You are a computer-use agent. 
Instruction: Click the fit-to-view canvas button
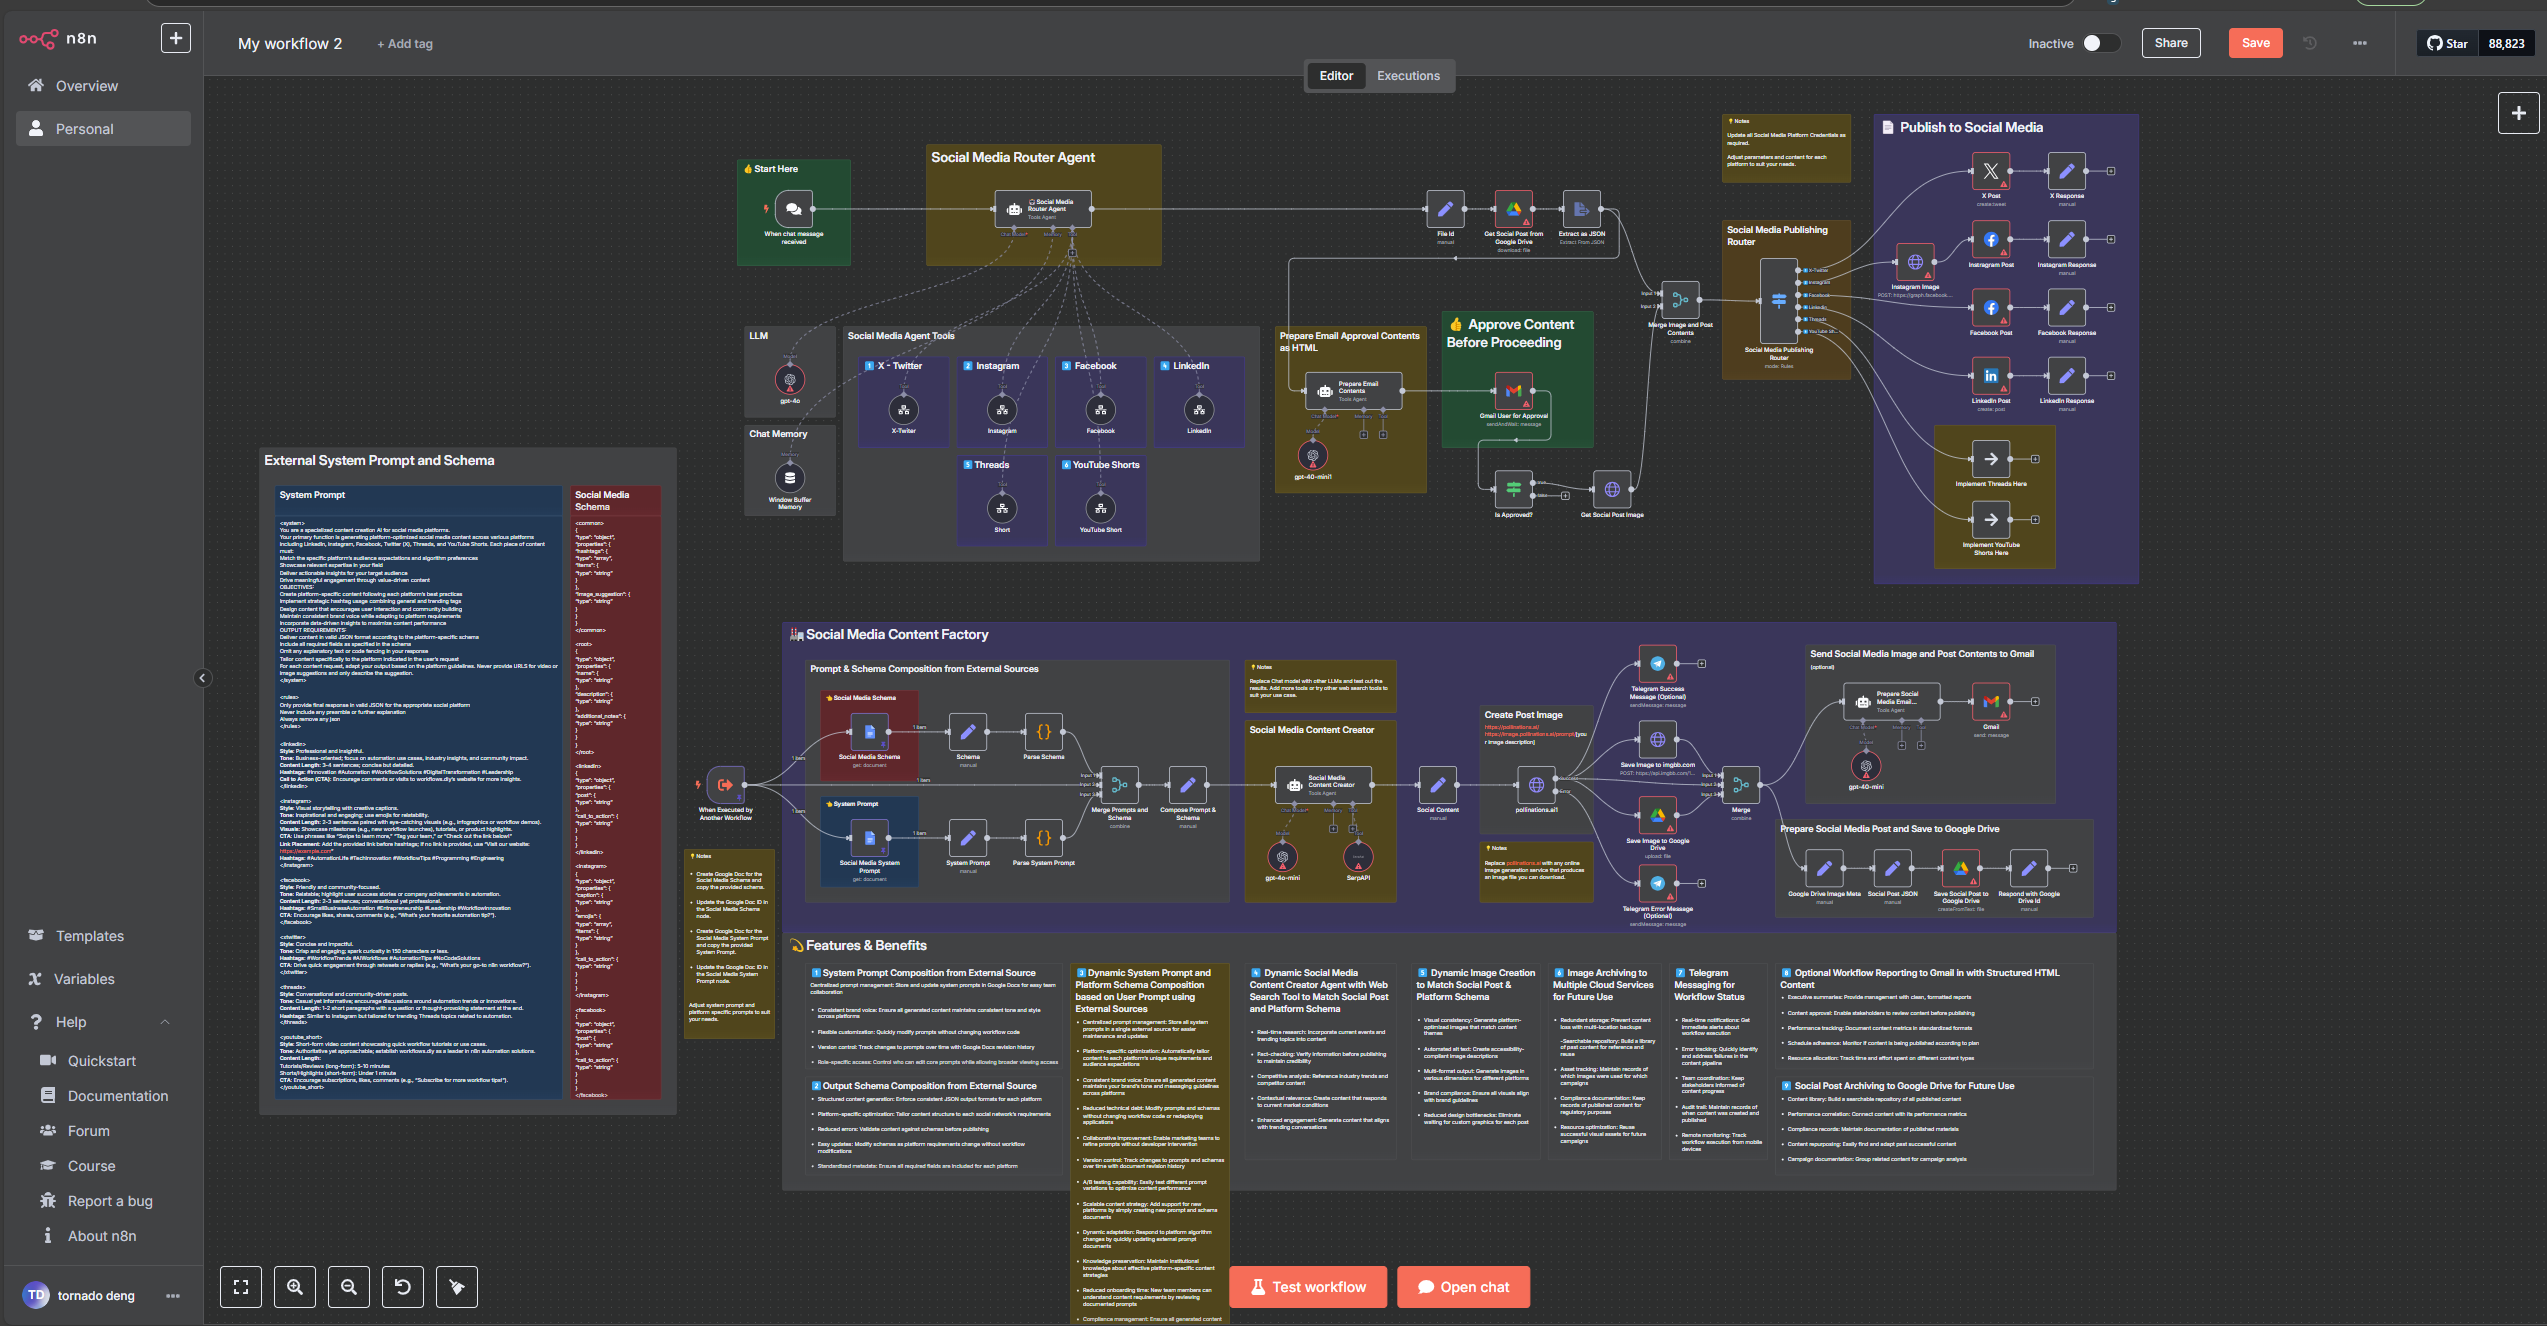(x=241, y=1287)
